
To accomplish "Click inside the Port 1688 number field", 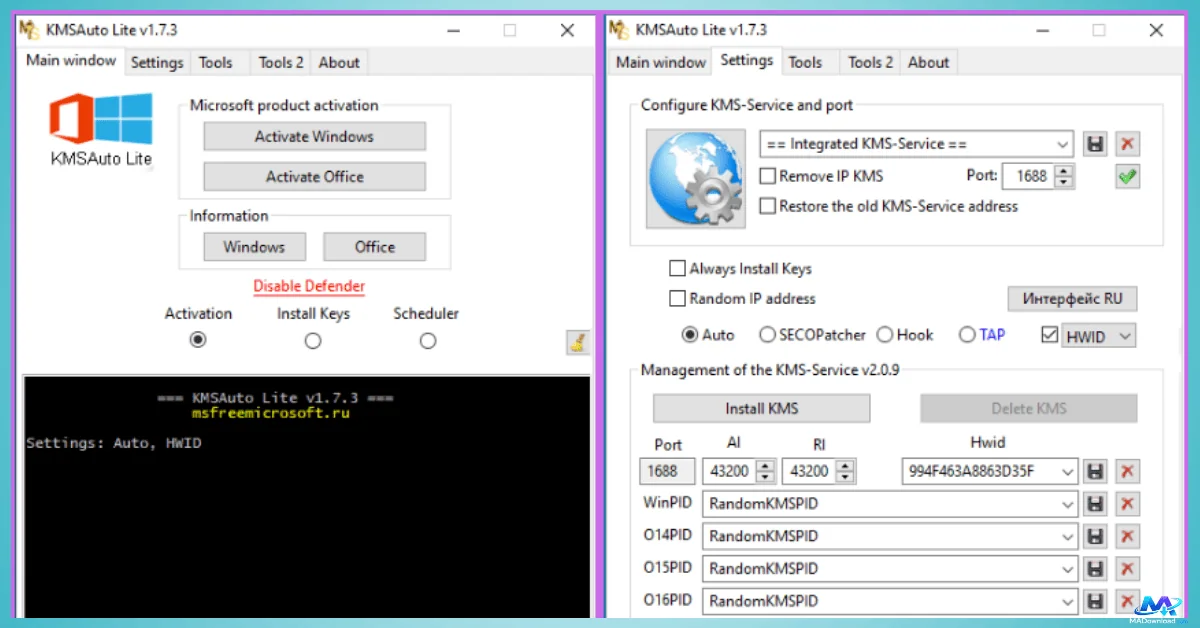I will pos(1029,176).
